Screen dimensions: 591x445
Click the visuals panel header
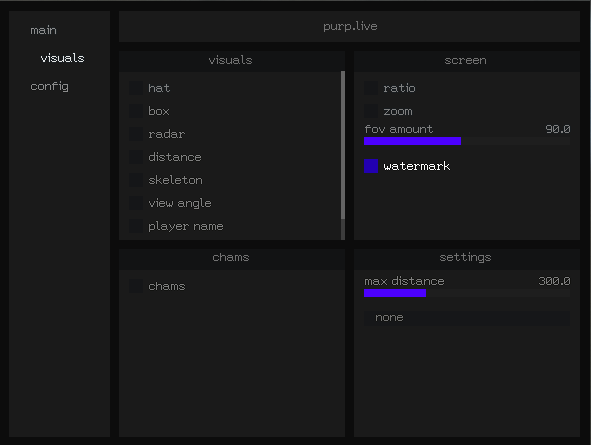click(232, 61)
